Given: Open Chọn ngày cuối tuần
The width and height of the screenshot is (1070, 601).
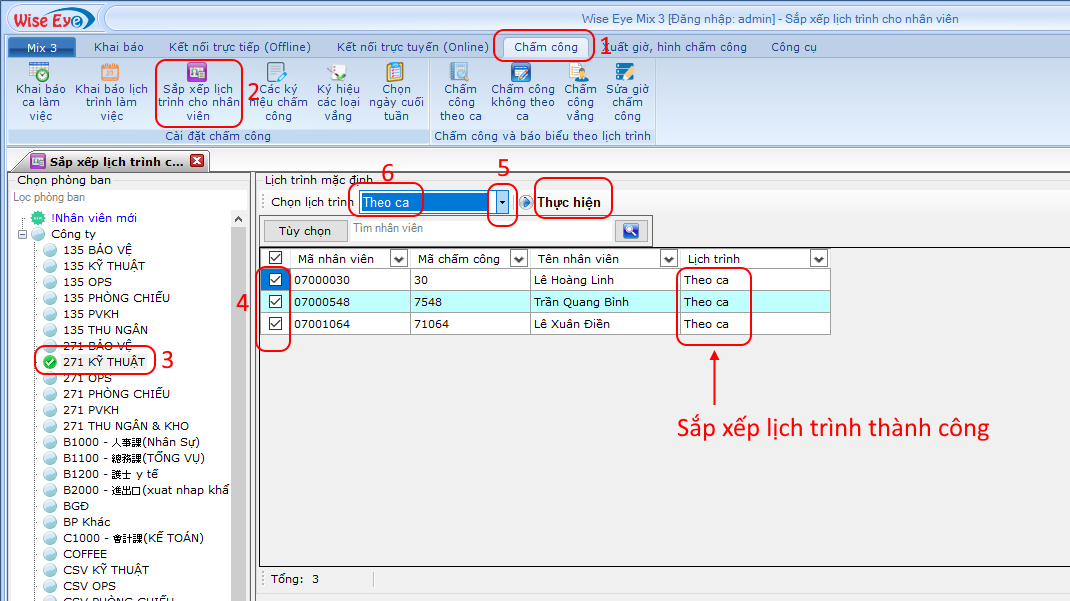Looking at the screenshot, I should tap(396, 90).
